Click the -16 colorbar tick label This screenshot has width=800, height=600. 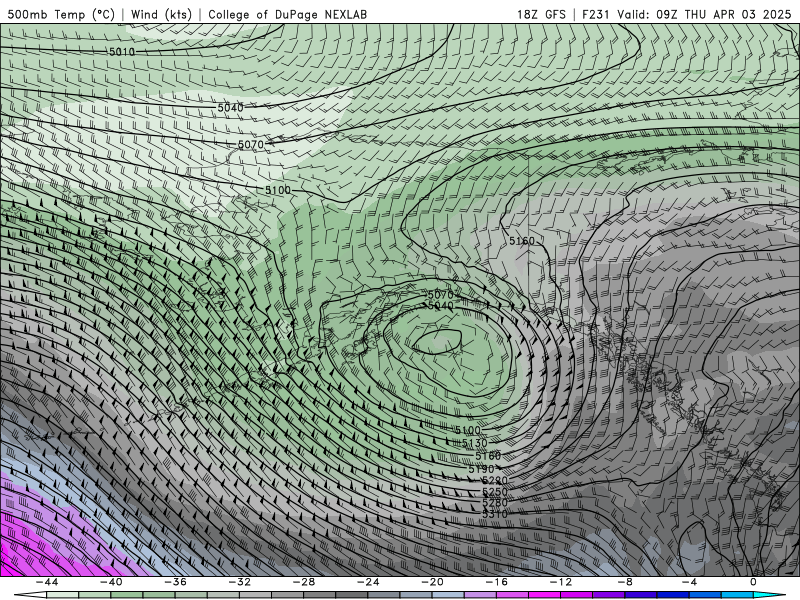pos(496,582)
